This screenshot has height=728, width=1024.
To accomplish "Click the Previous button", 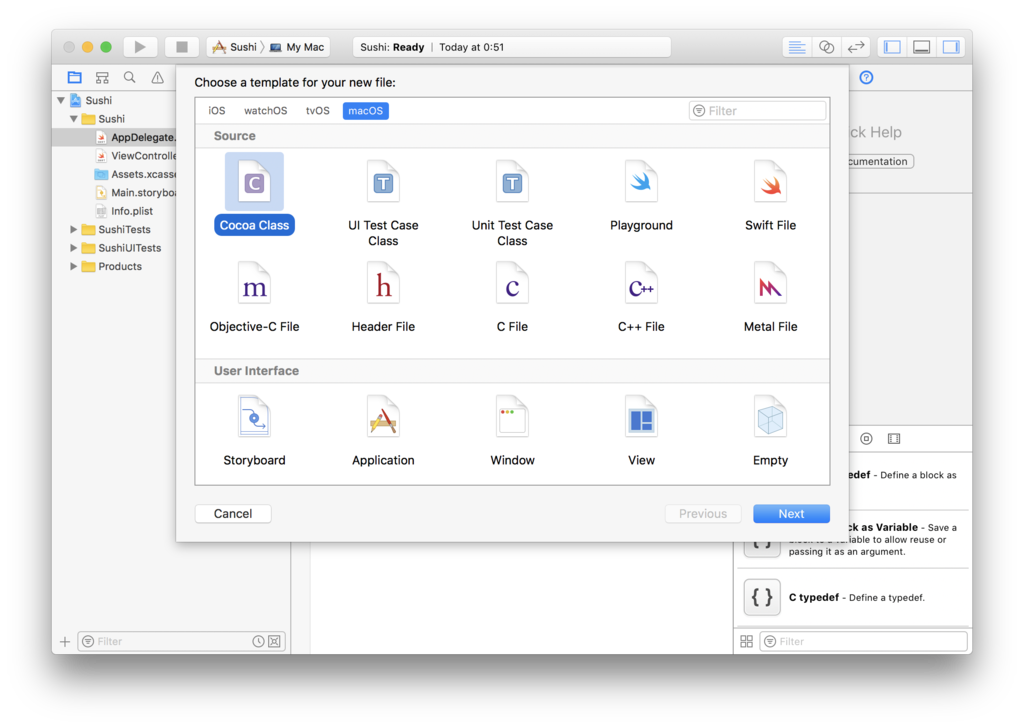I will pos(703,513).
